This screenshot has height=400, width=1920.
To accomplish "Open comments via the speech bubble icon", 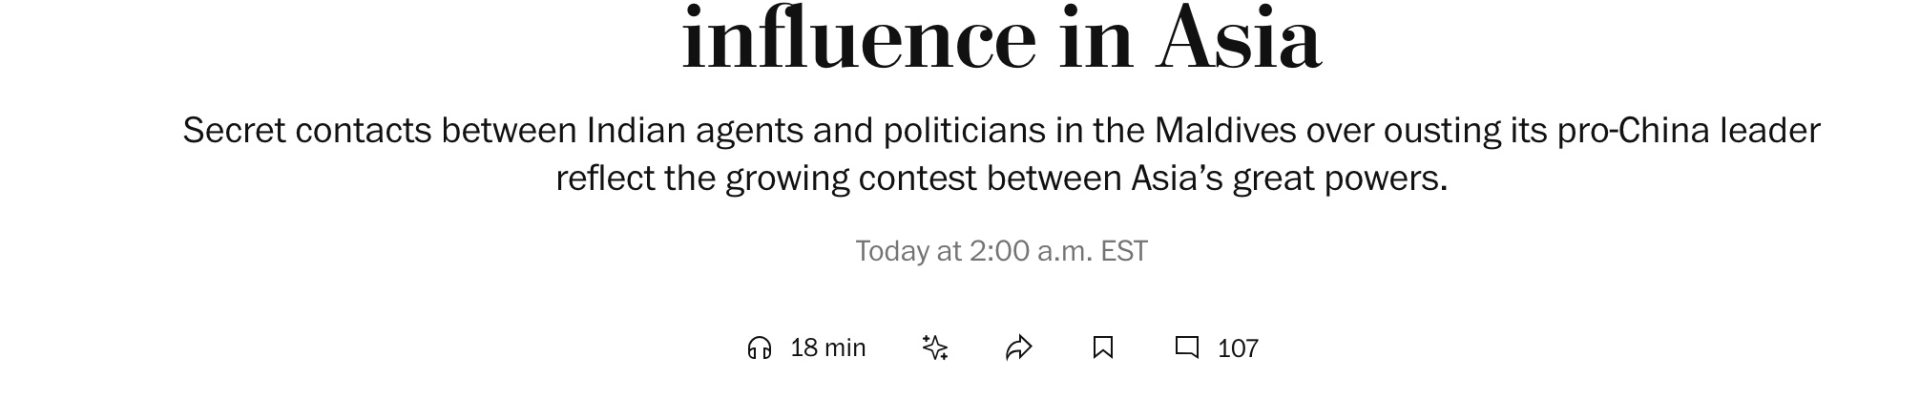I will [x=1187, y=348].
